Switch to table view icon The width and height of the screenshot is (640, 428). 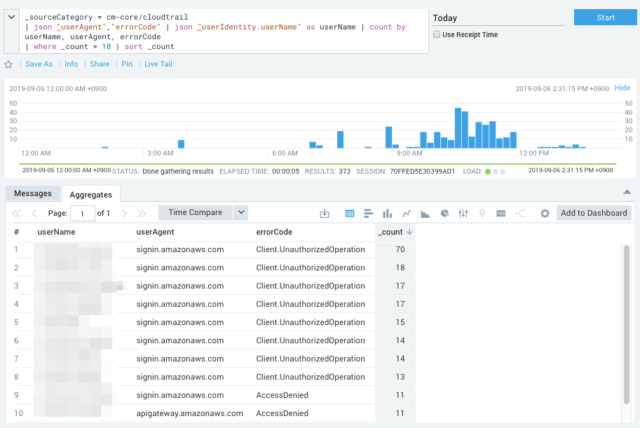coord(349,213)
